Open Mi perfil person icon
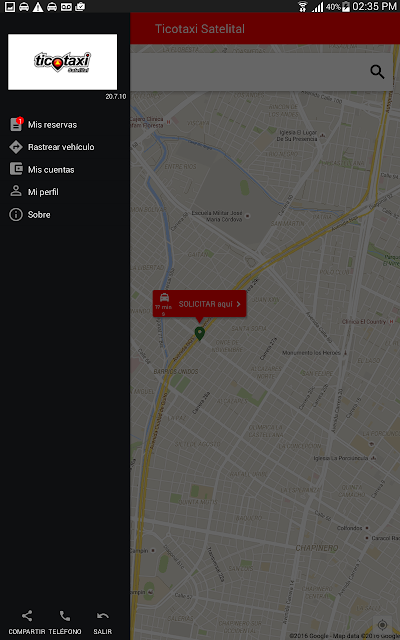The image size is (400, 640). point(16,191)
